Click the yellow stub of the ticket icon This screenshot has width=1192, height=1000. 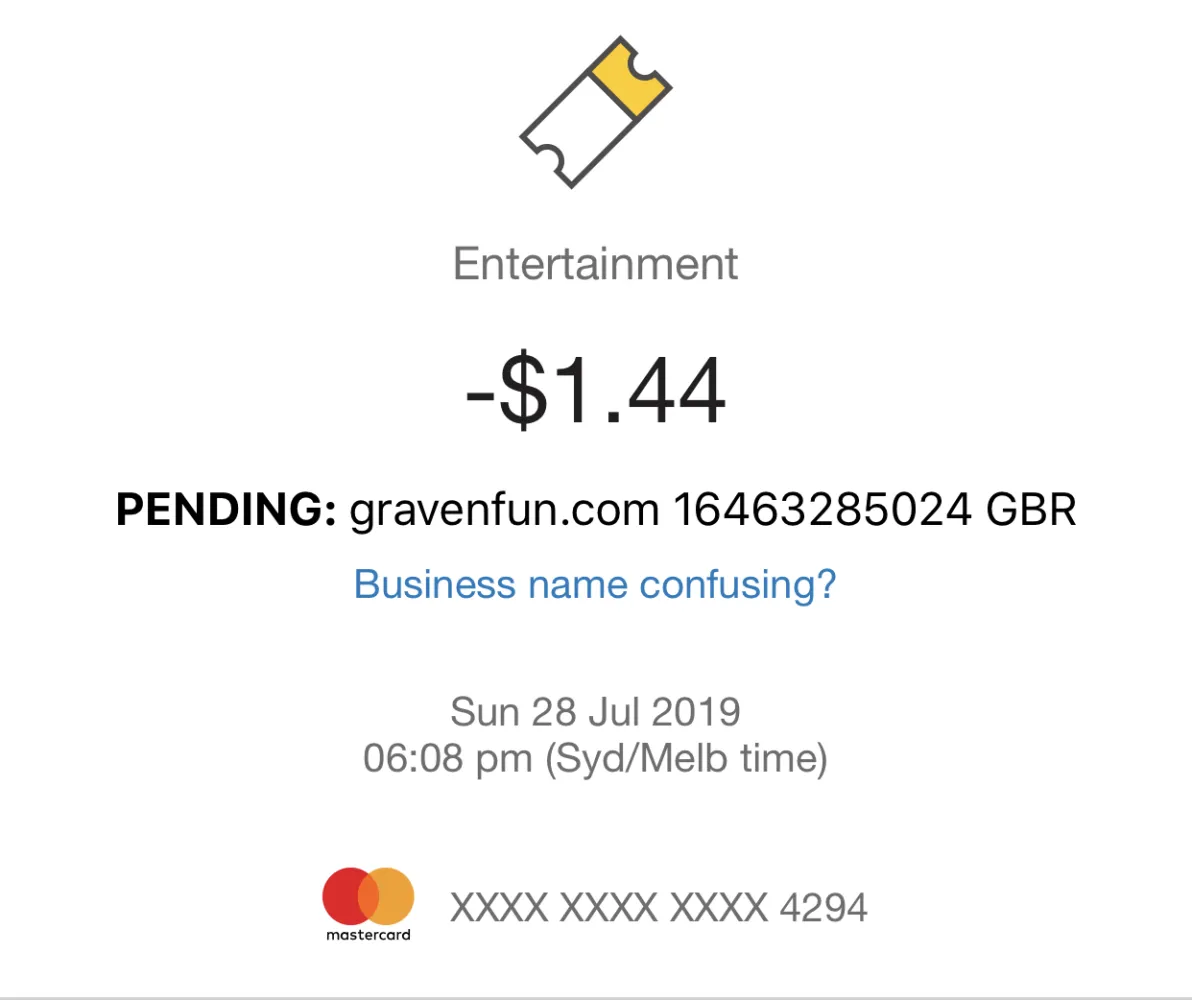[630, 77]
